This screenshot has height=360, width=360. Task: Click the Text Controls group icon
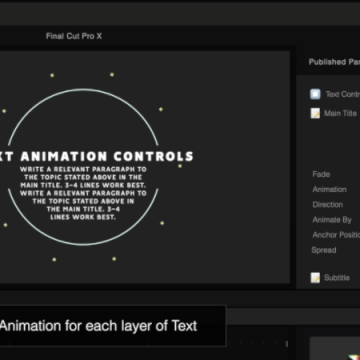[315, 94]
